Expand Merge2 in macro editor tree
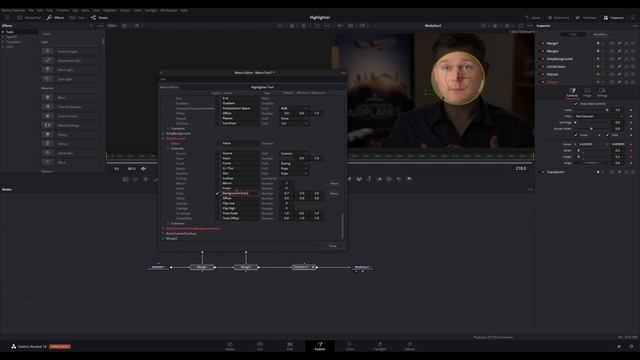The width and height of the screenshot is (640, 360). coord(163,238)
